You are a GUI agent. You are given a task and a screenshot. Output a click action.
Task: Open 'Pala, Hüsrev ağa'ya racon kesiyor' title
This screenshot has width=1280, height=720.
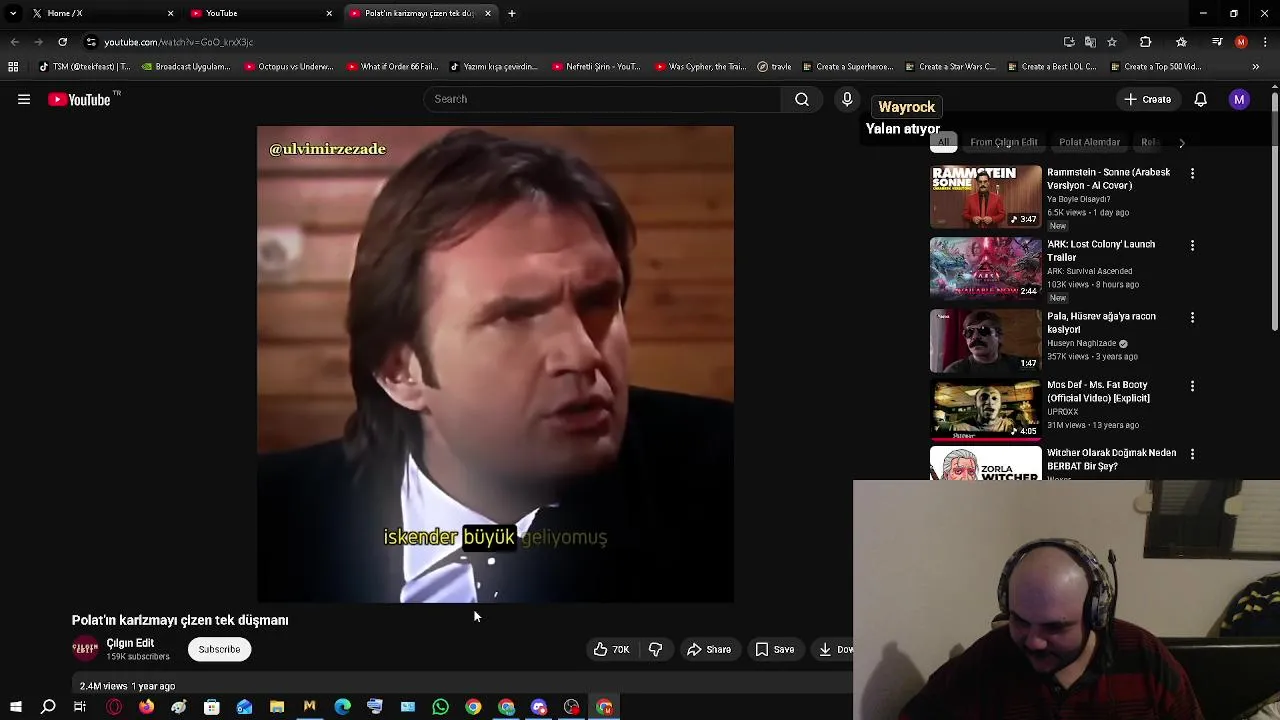[x=1101, y=322]
